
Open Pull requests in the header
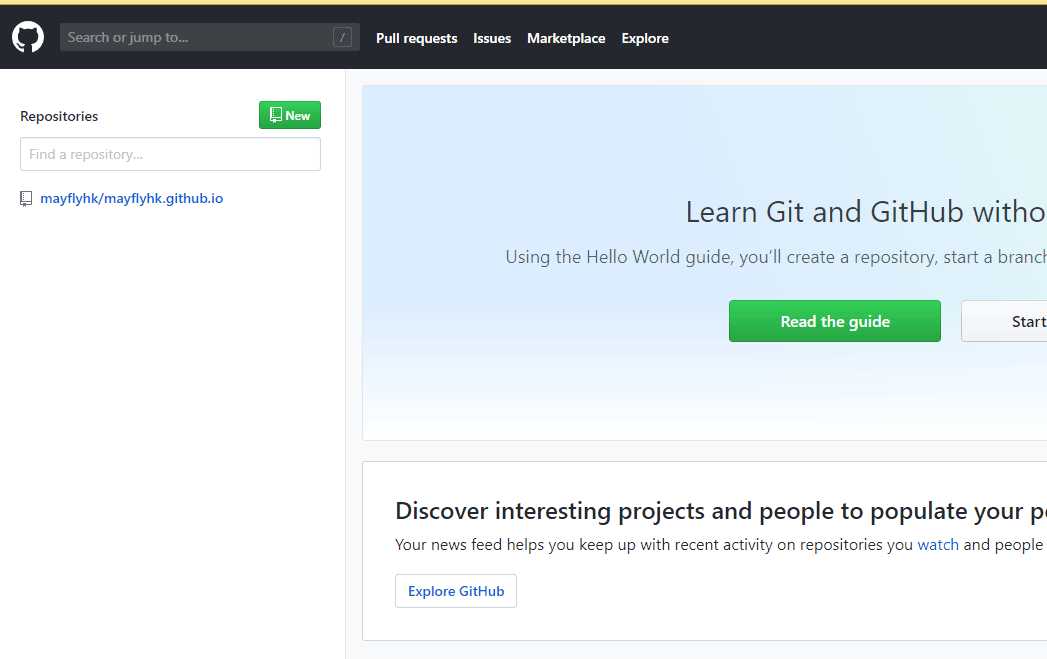(417, 38)
